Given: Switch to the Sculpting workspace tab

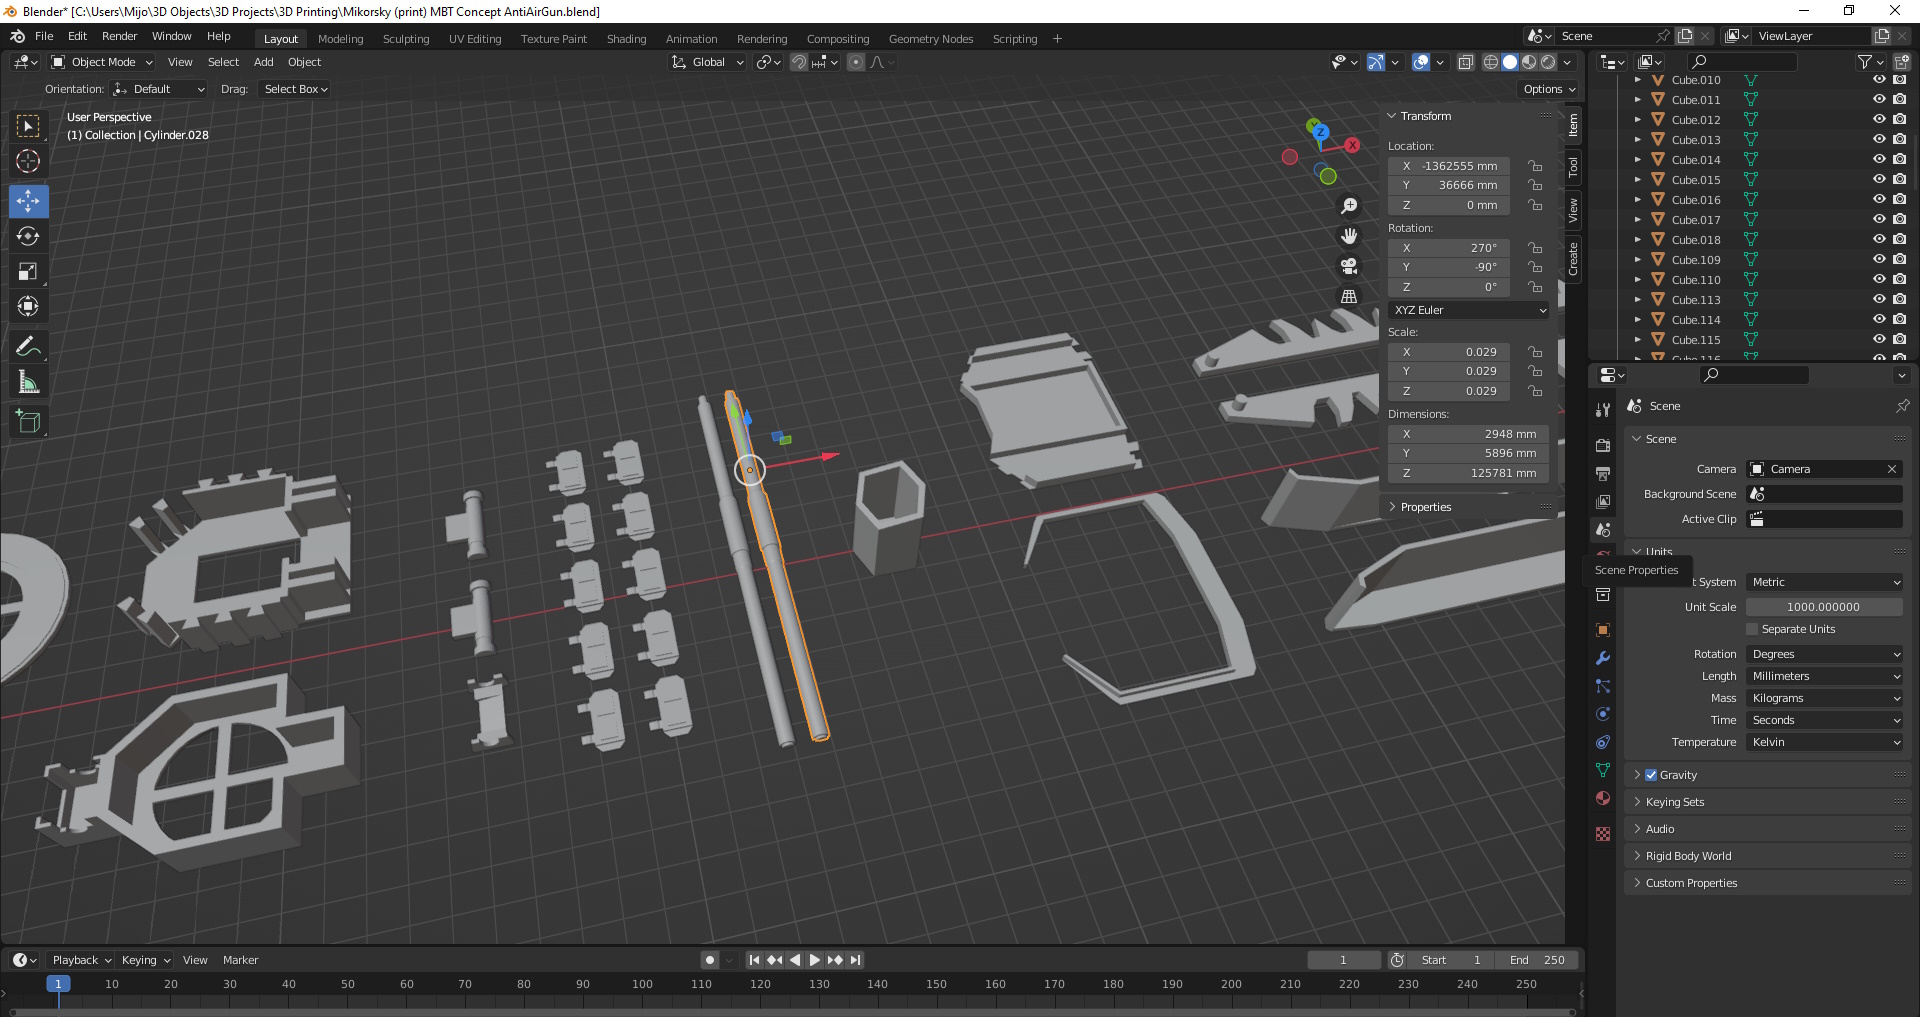Looking at the screenshot, I should pyautogui.click(x=406, y=39).
